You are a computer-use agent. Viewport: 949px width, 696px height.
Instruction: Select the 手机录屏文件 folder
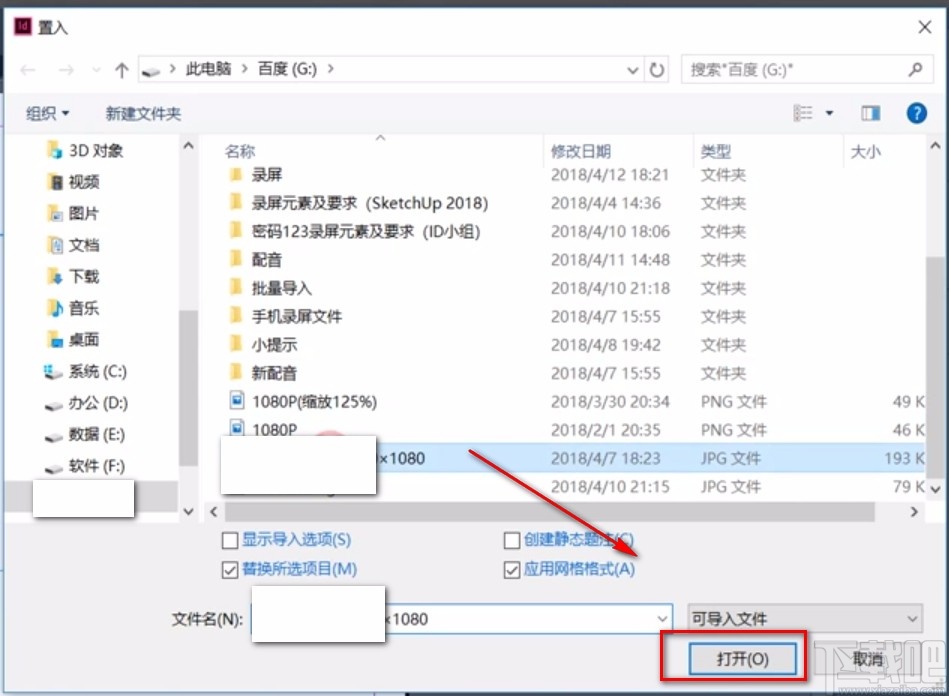pos(286,317)
